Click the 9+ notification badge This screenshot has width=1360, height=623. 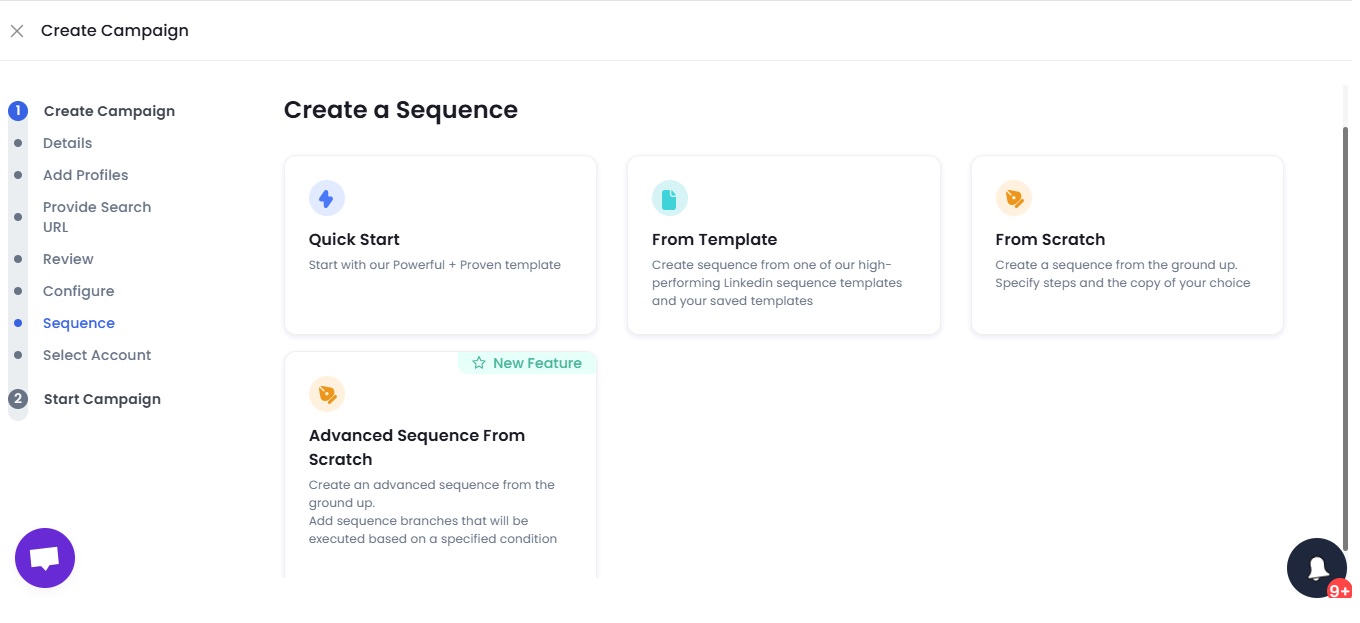point(1339,590)
